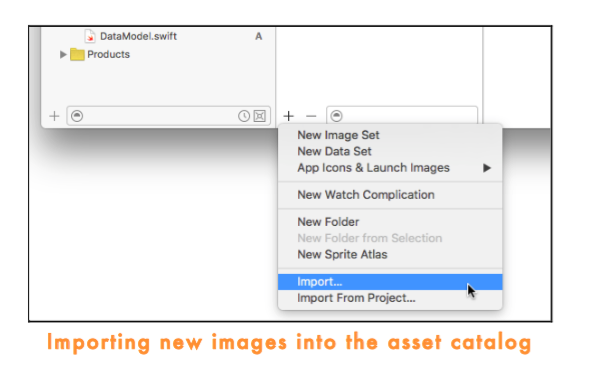Open filter options icon in navigator filter field
Screen dimensions: 593x370
coord(77,116)
